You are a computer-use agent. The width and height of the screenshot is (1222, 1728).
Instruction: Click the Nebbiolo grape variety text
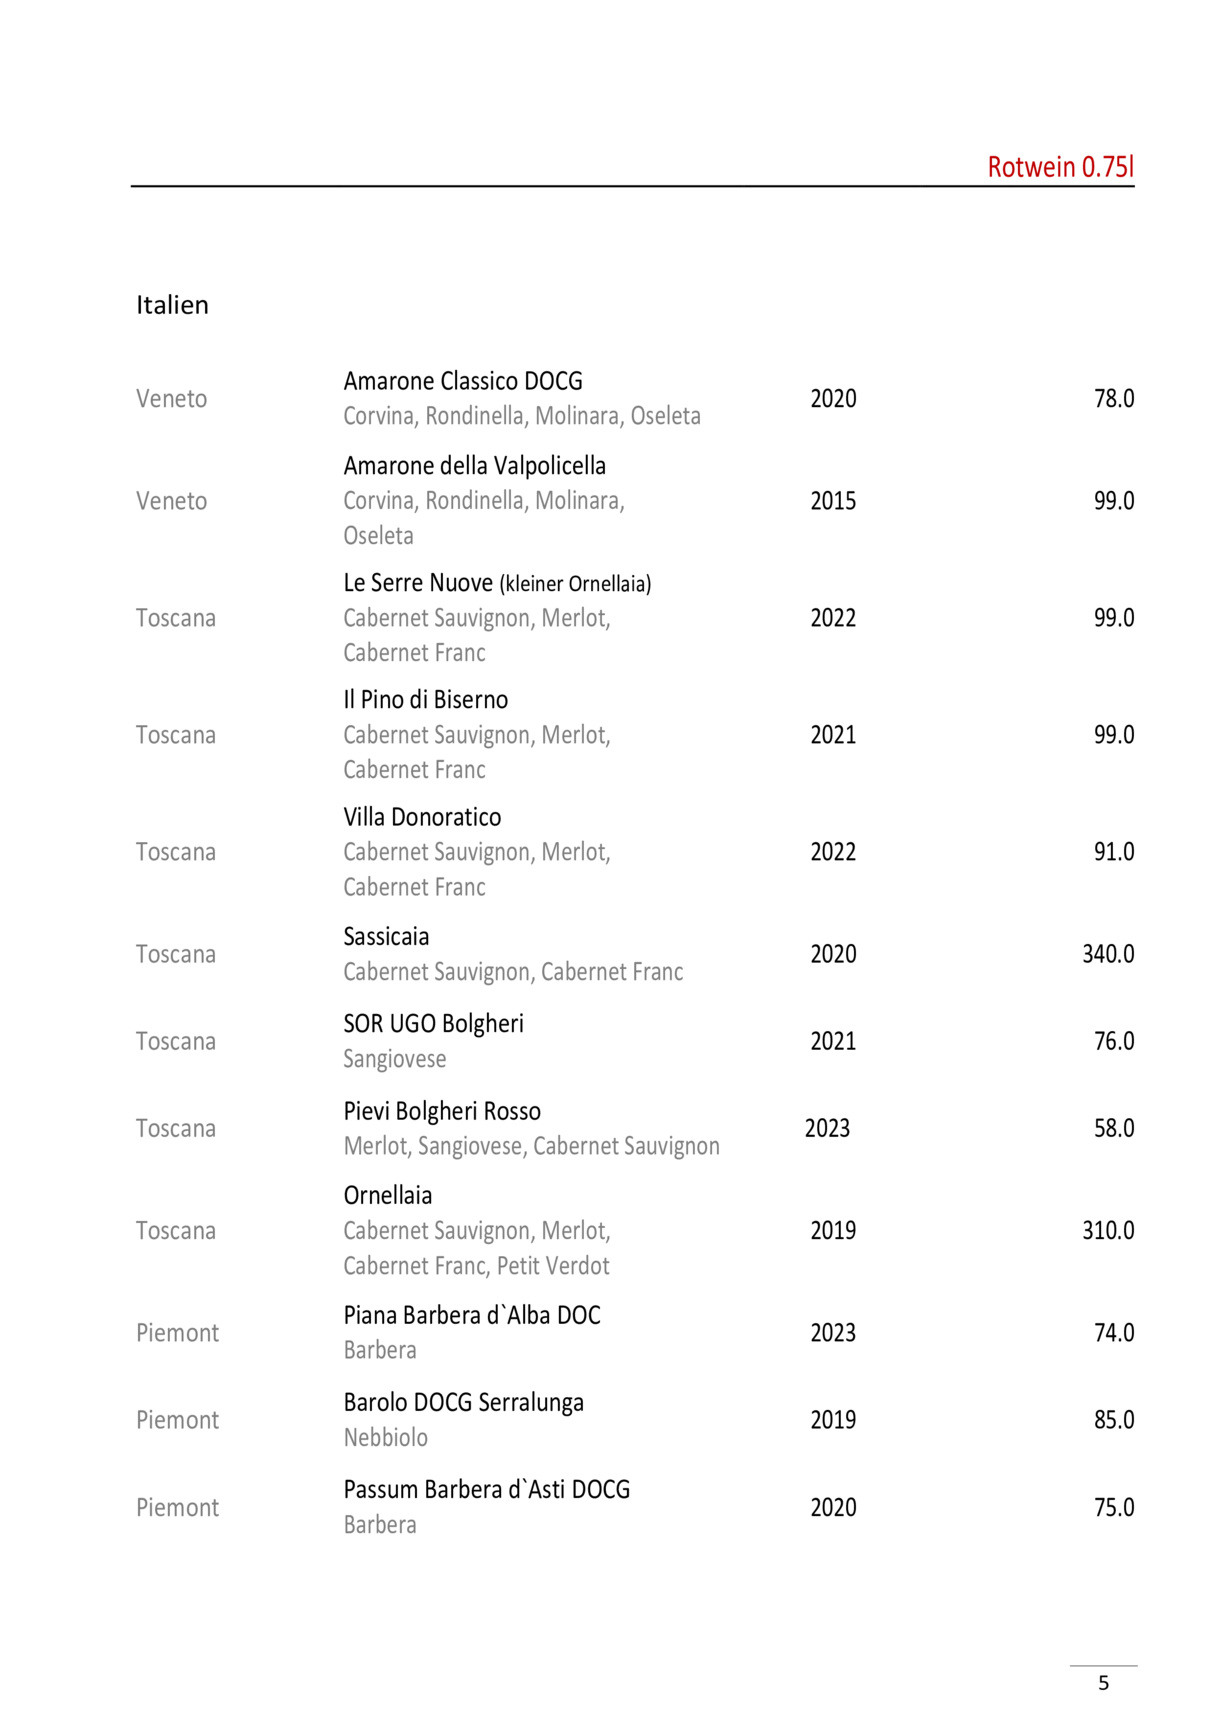coord(385,1438)
